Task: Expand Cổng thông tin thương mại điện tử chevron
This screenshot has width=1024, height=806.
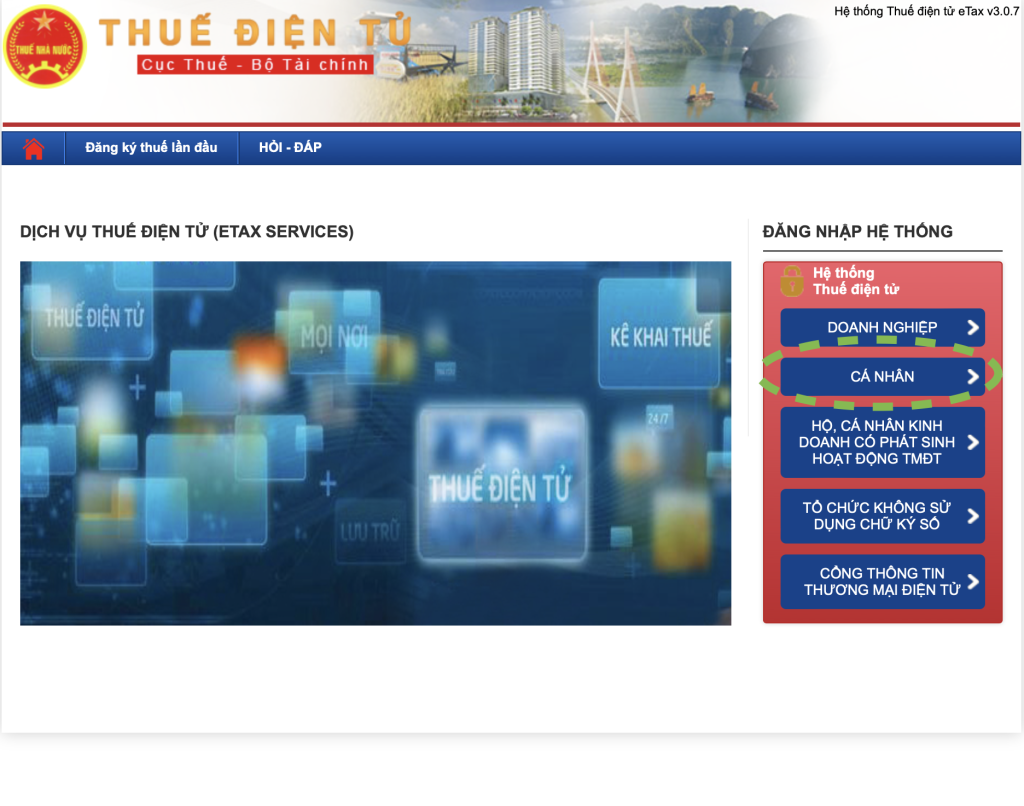Action: 972,582
